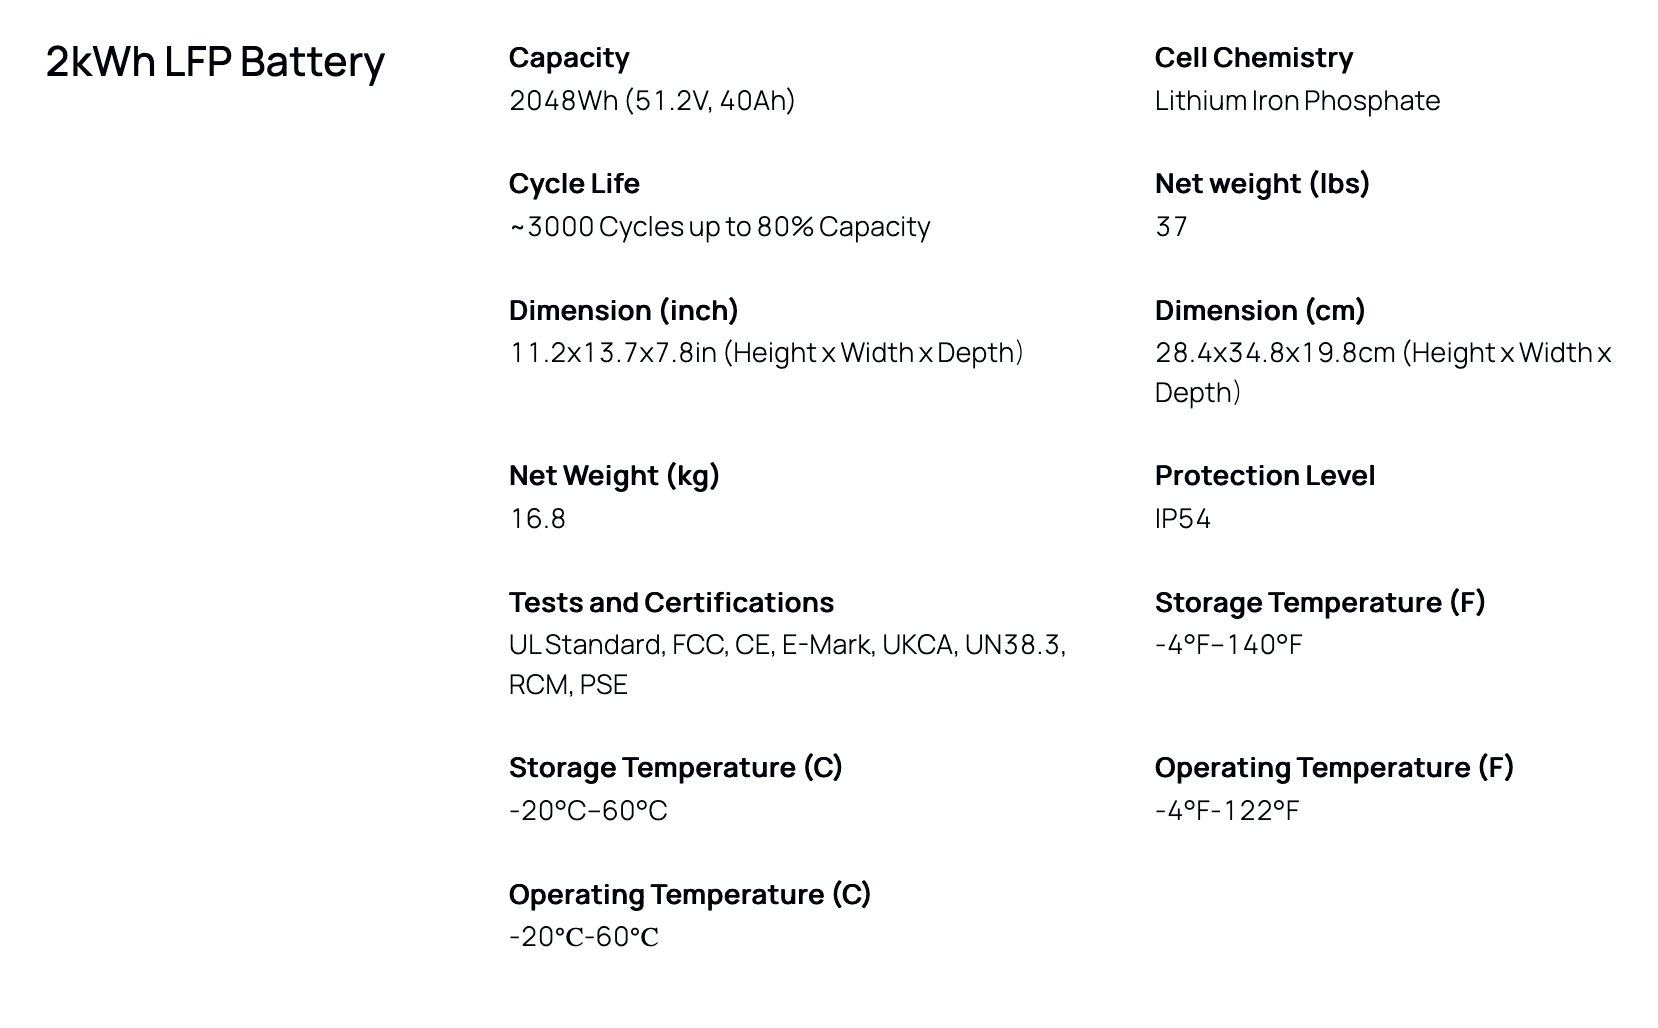Click the 2kWh LFP Battery heading

(215, 62)
